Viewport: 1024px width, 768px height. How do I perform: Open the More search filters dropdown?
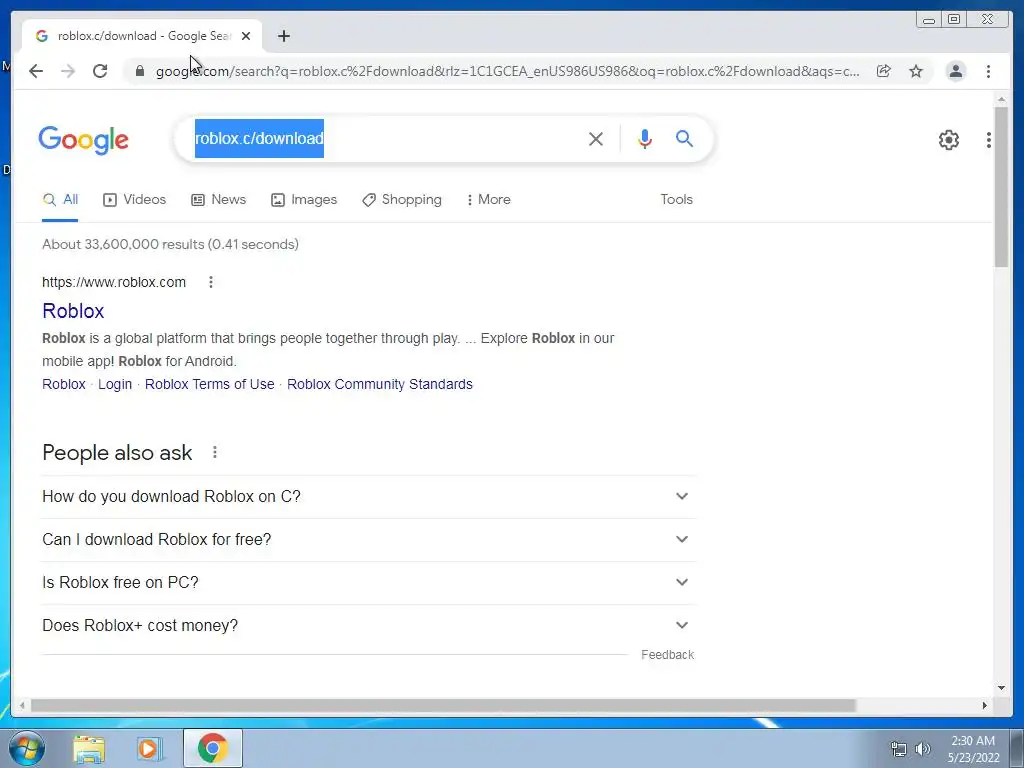[x=488, y=199]
